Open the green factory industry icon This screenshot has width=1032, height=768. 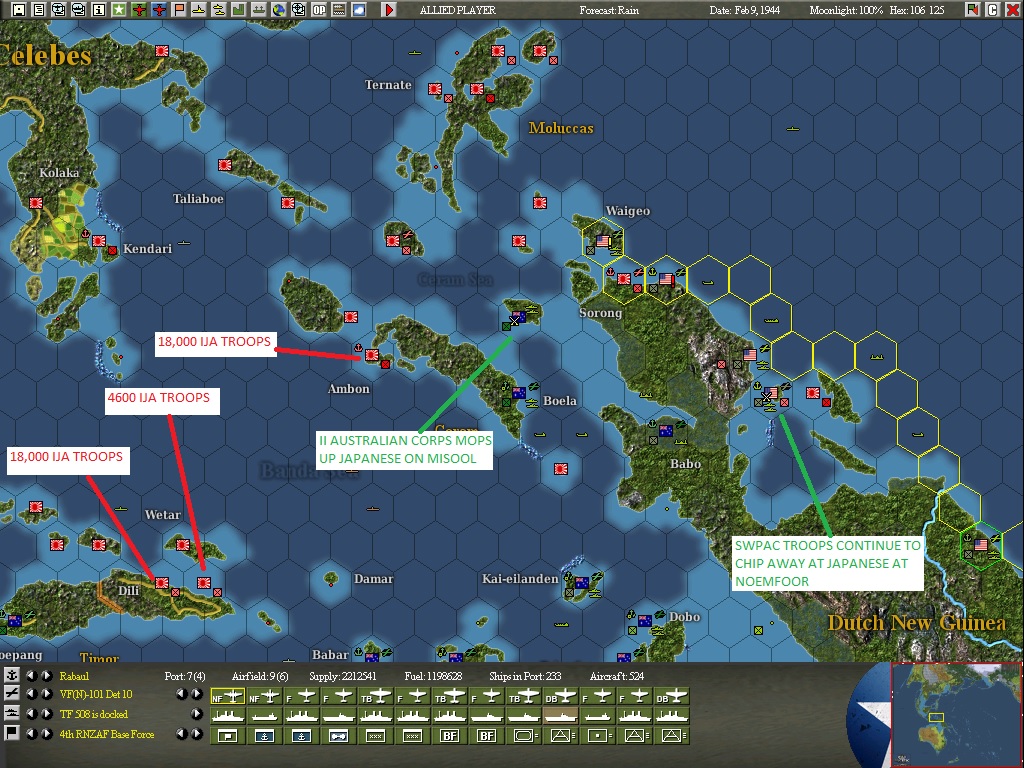pos(239,10)
